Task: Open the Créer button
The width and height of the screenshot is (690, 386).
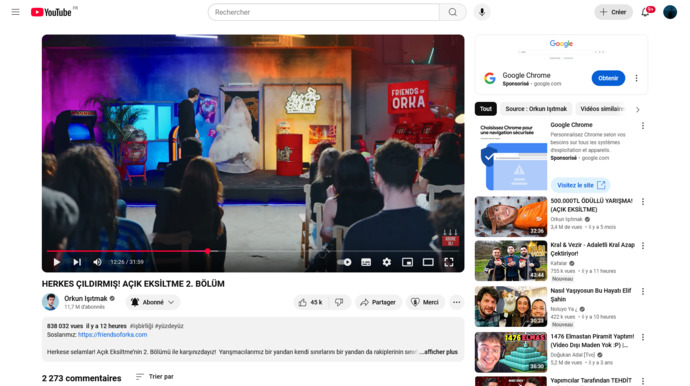Action: [x=613, y=12]
